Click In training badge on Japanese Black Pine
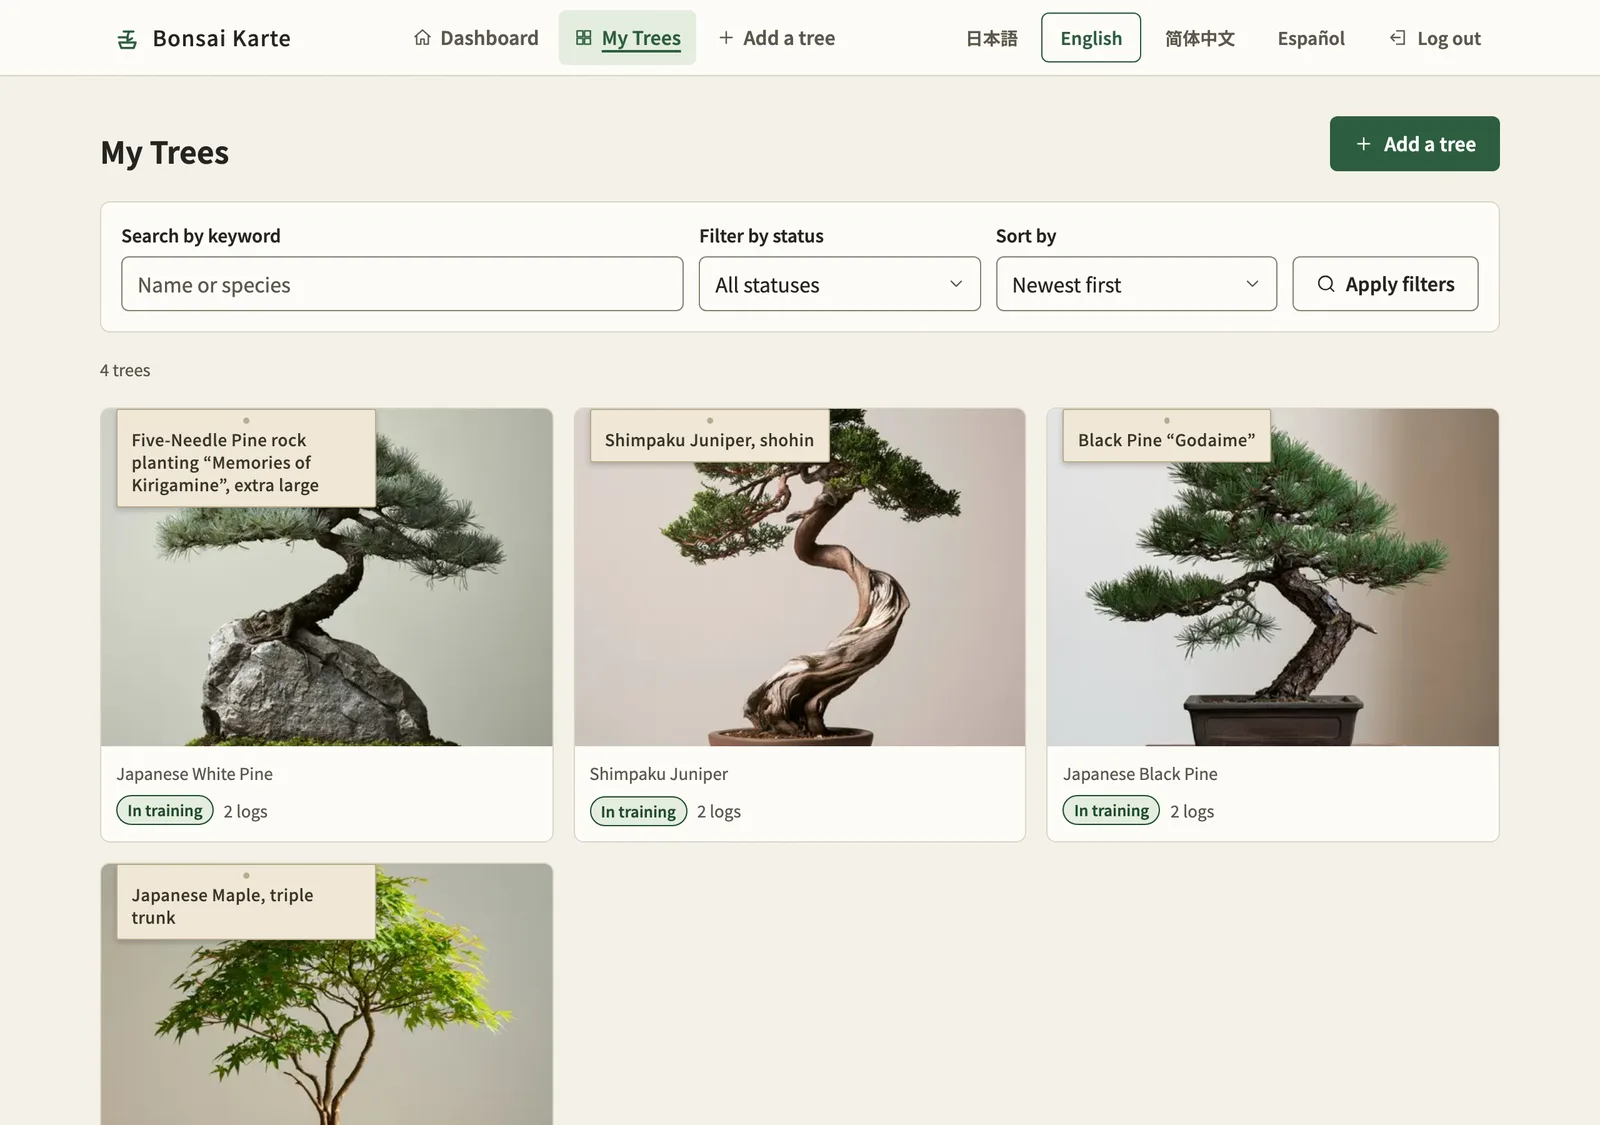The height and width of the screenshot is (1125, 1600). pos(1111,811)
